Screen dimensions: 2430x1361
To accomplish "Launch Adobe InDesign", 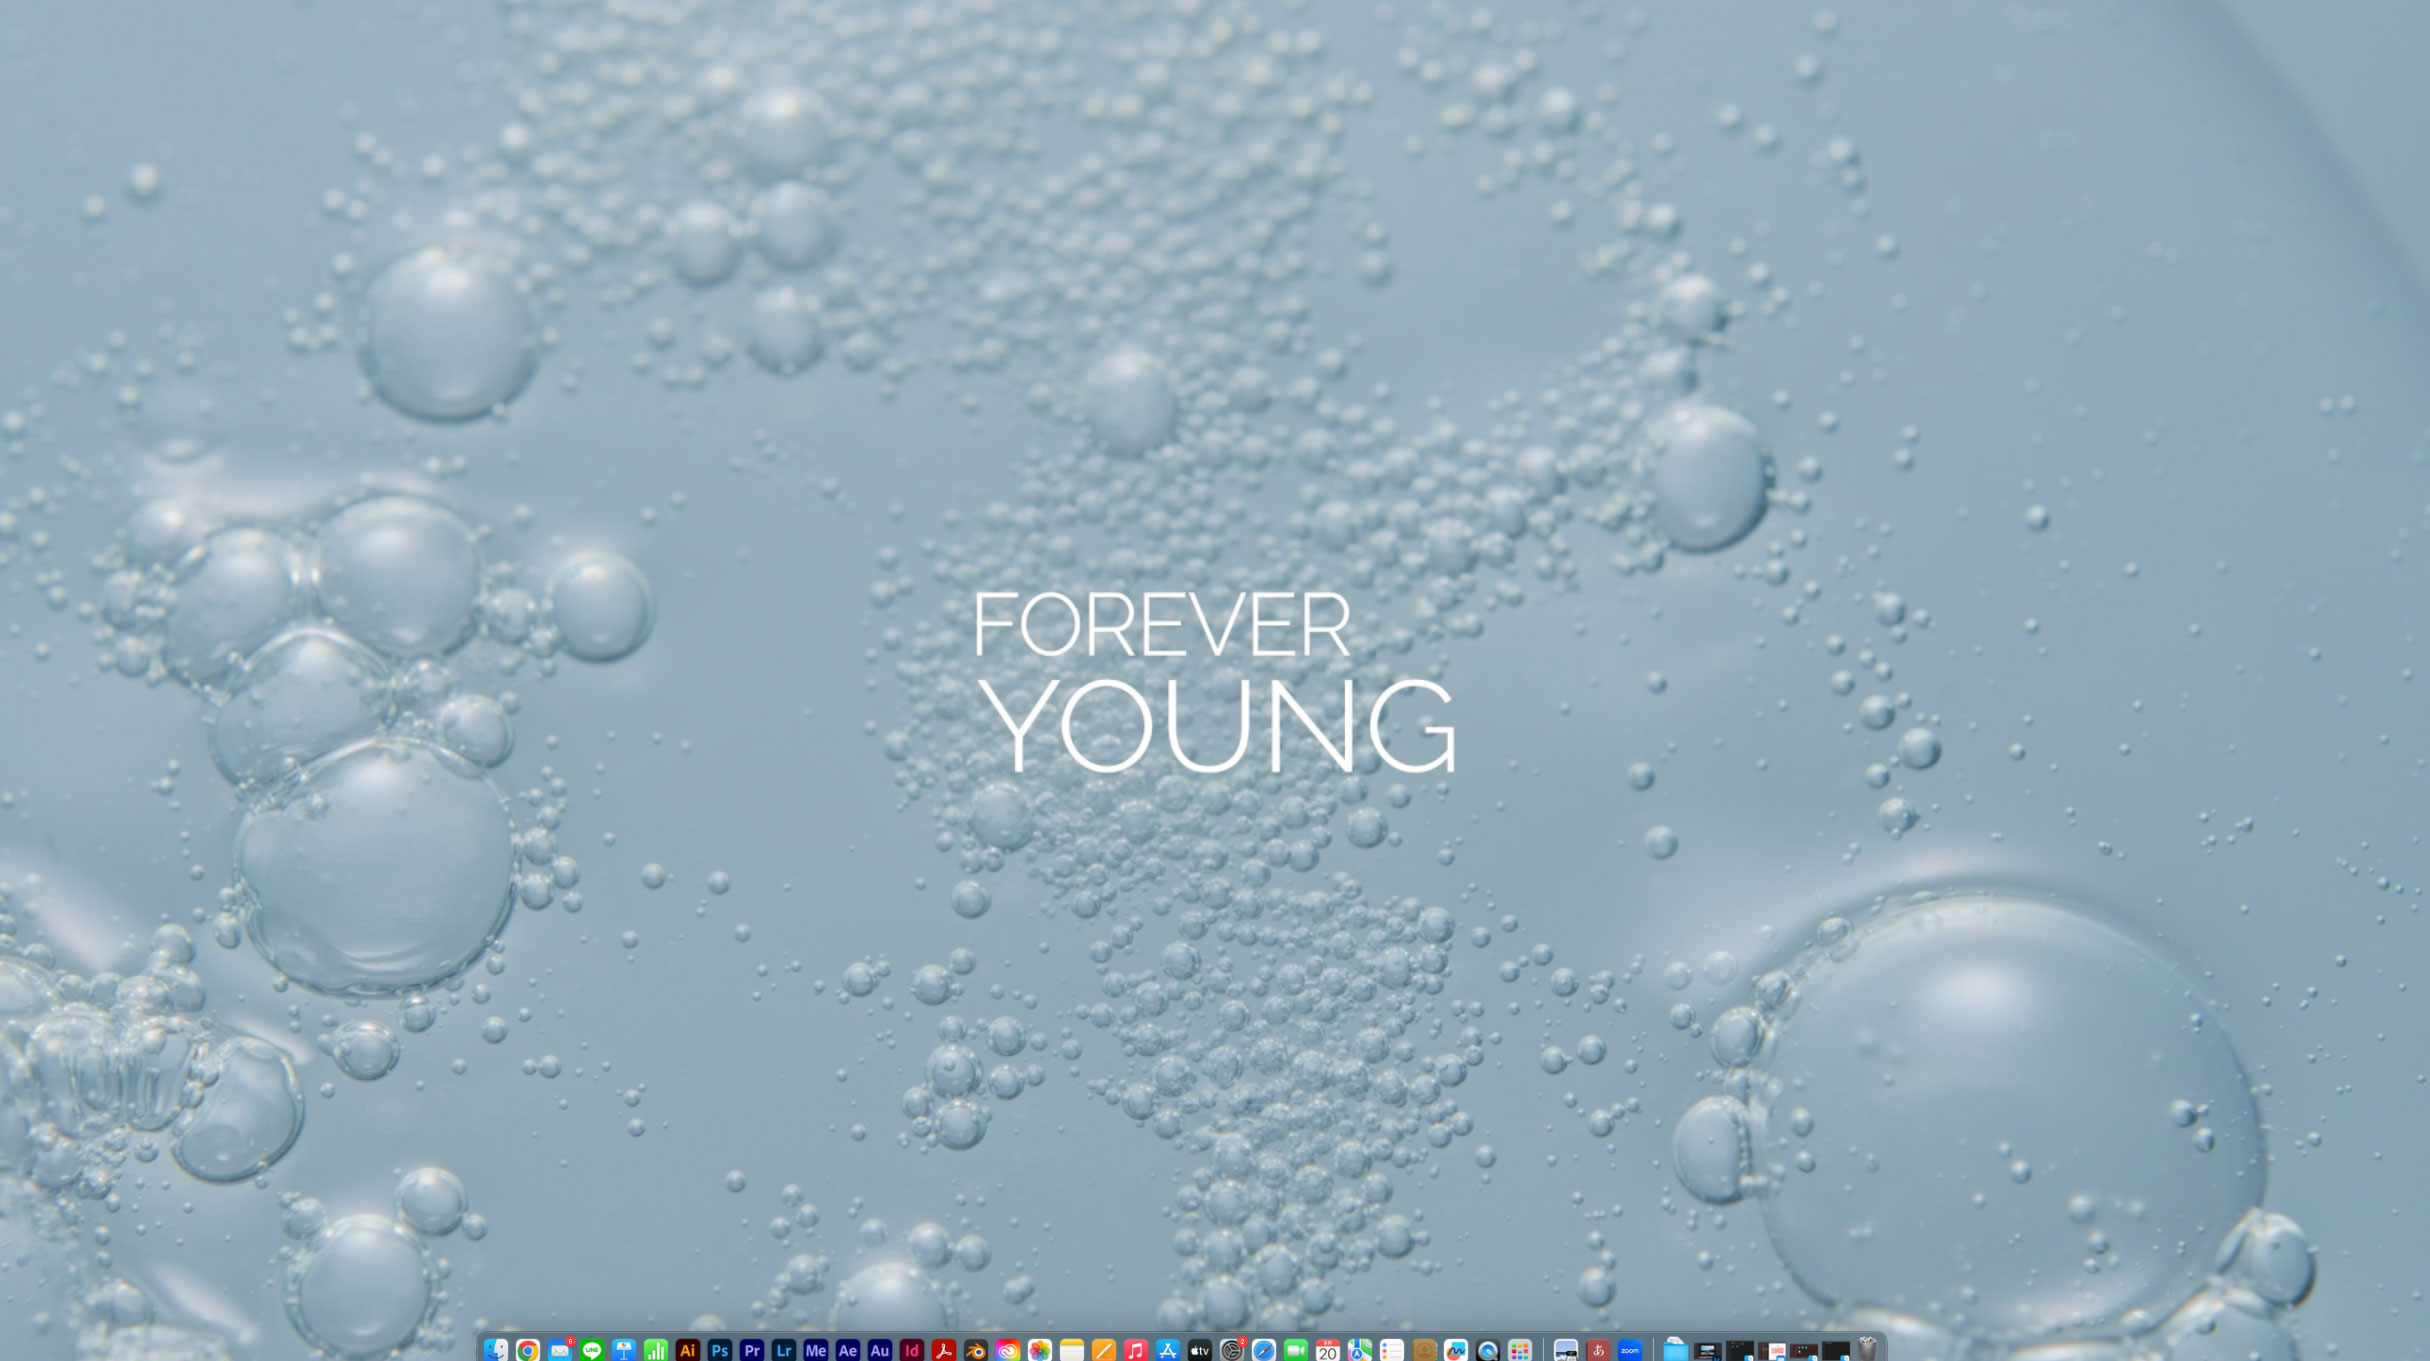I will 912,1350.
